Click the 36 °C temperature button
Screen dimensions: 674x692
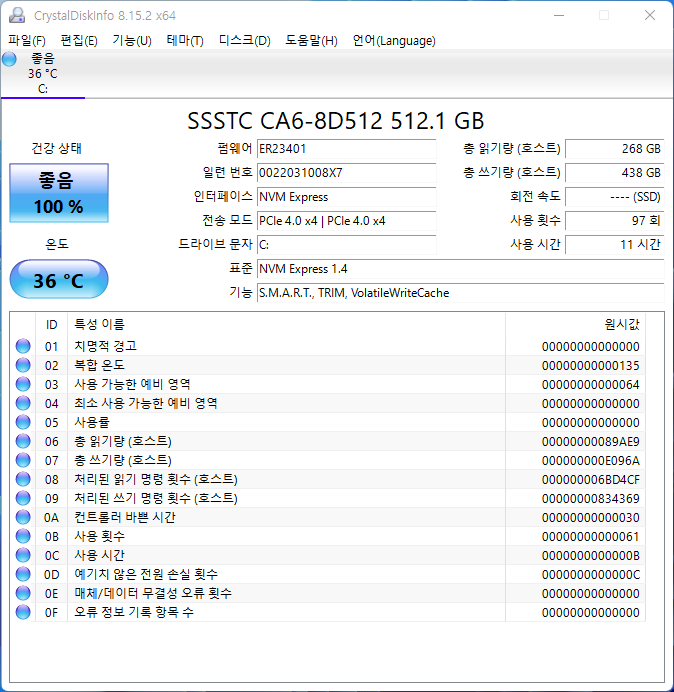(59, 280)
